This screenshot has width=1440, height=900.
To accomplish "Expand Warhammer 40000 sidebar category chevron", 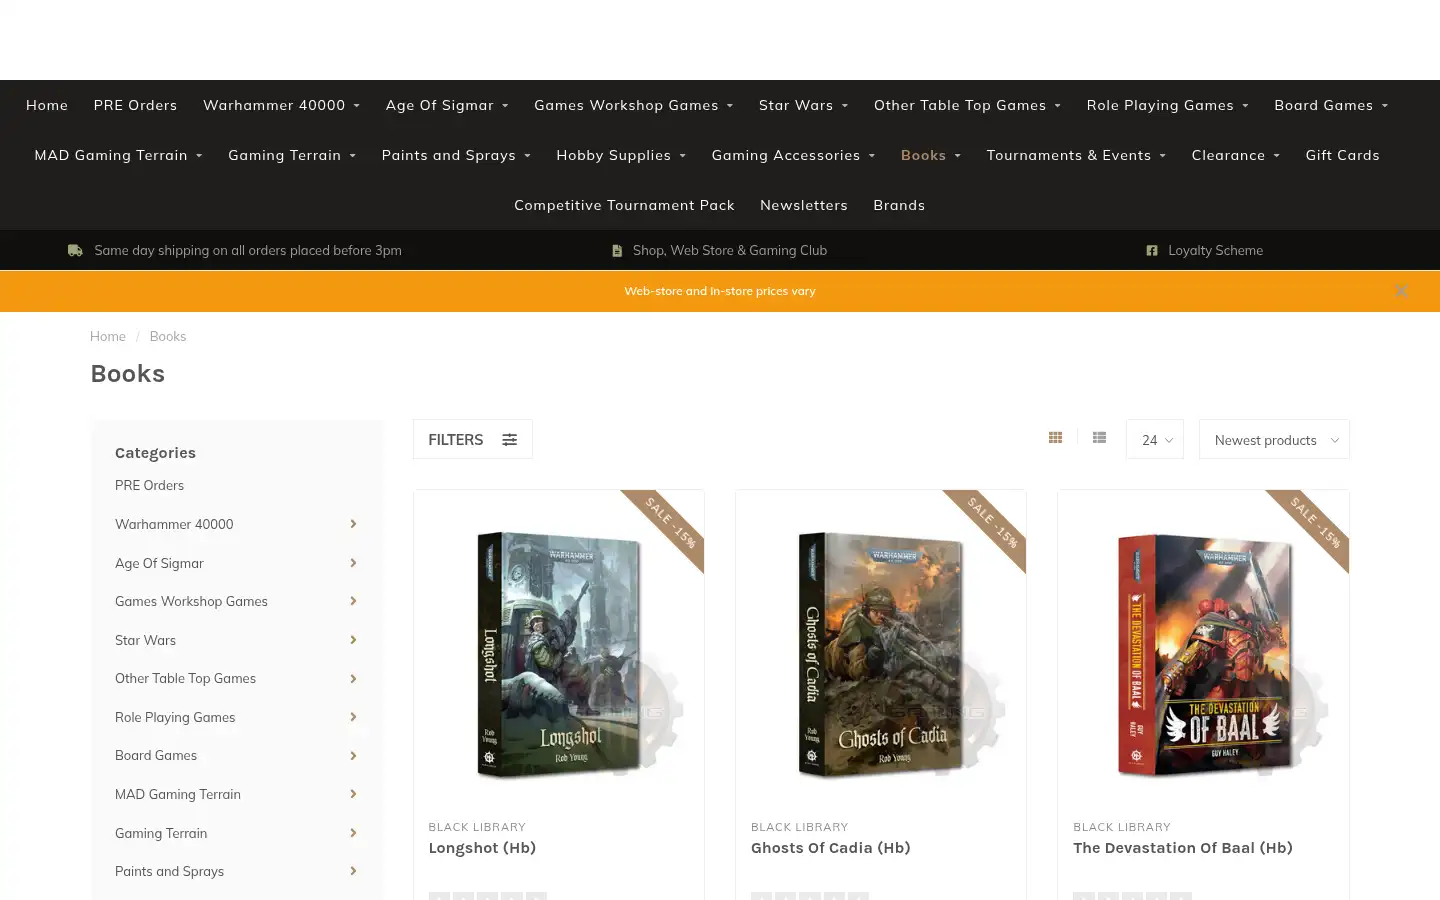I will click(x=353, y=524).
